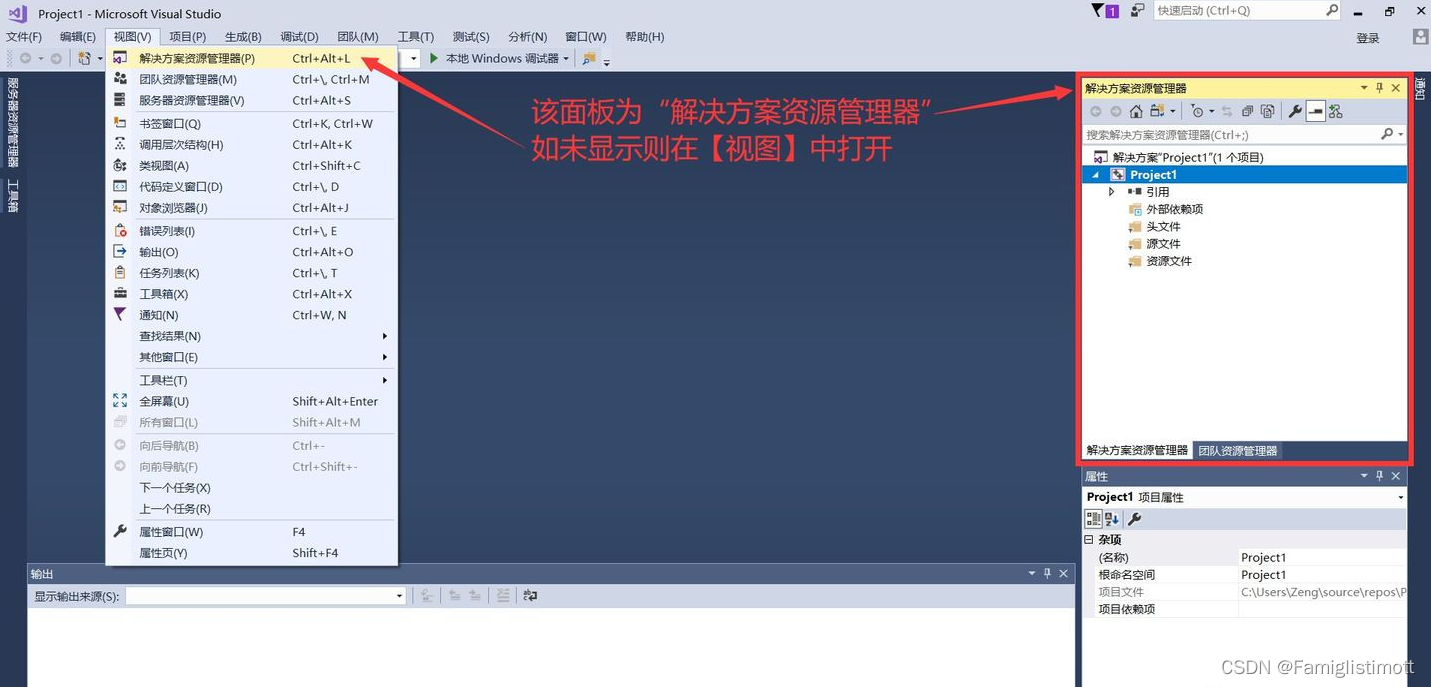
Task: Open the 调试(D) menu
Action: coord(299,37)
